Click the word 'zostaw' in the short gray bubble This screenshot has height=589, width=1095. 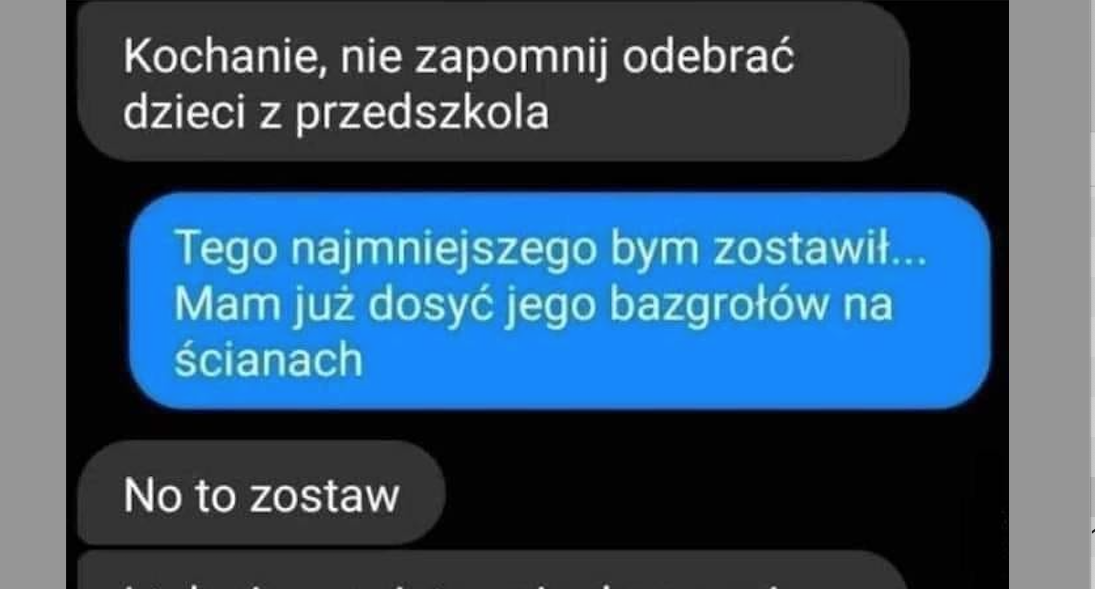325,496
